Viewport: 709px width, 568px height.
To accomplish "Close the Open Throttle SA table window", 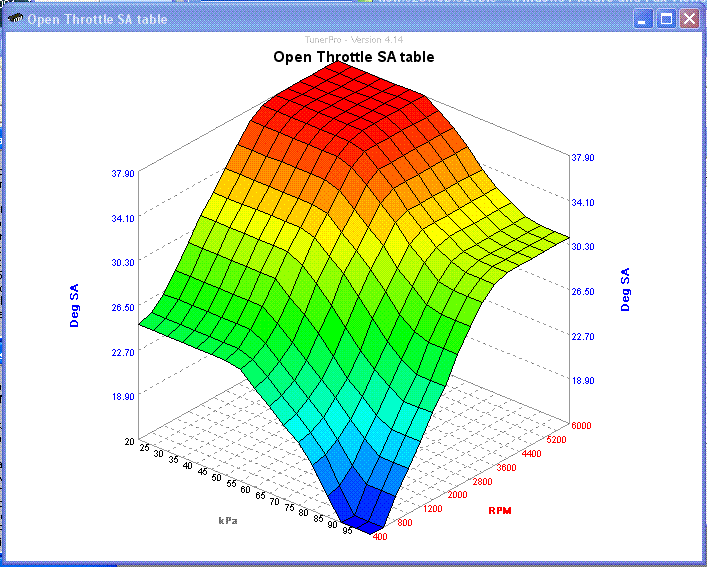I will [x=689, y=19].
